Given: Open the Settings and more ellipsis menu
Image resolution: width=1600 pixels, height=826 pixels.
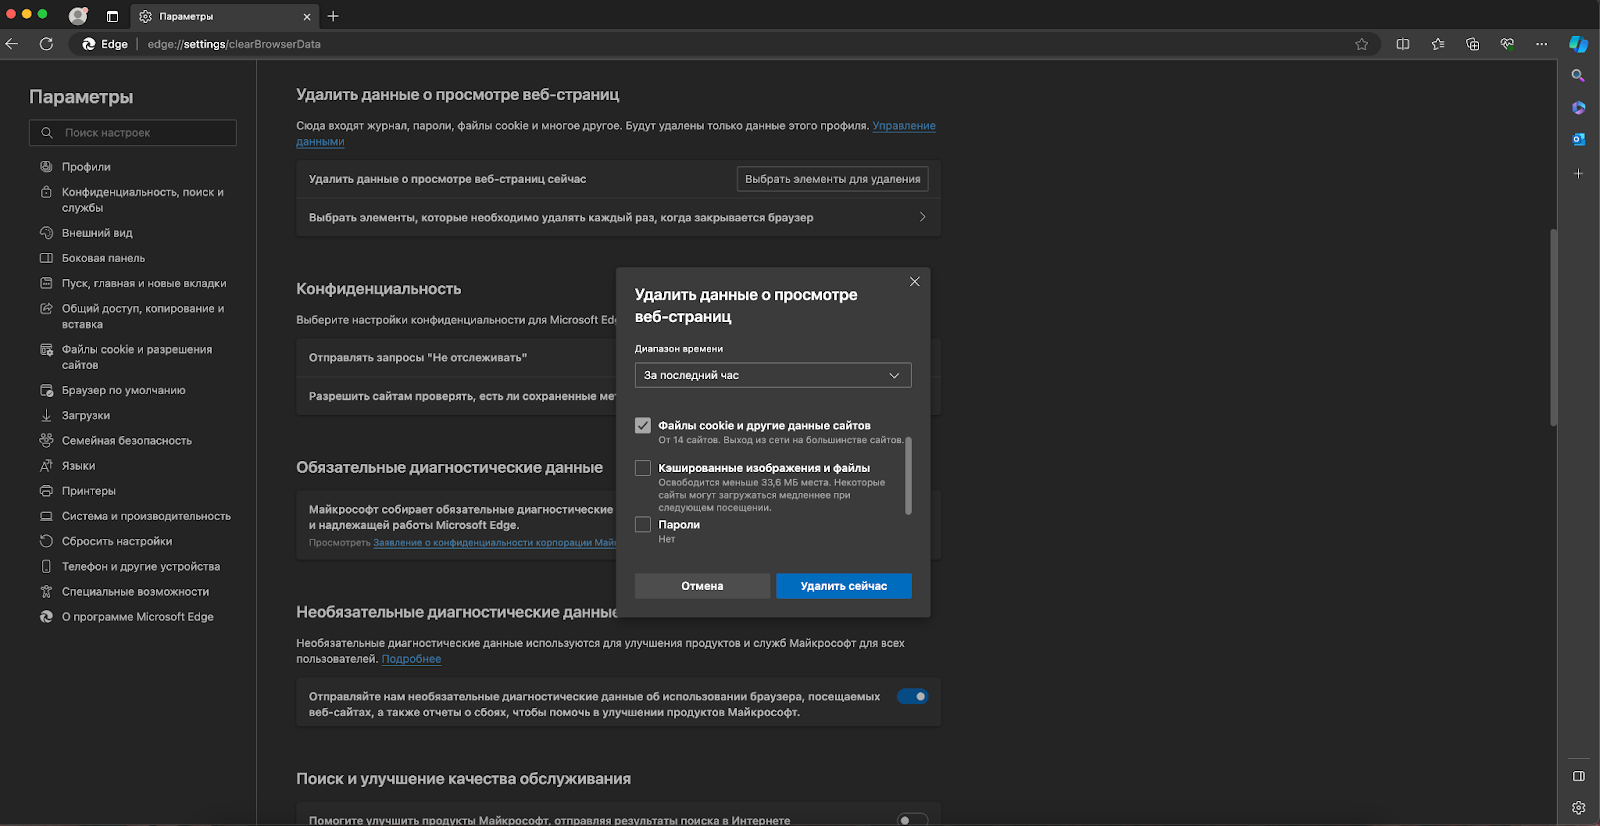Looking at the screenshot, I should pos(1541,44).
